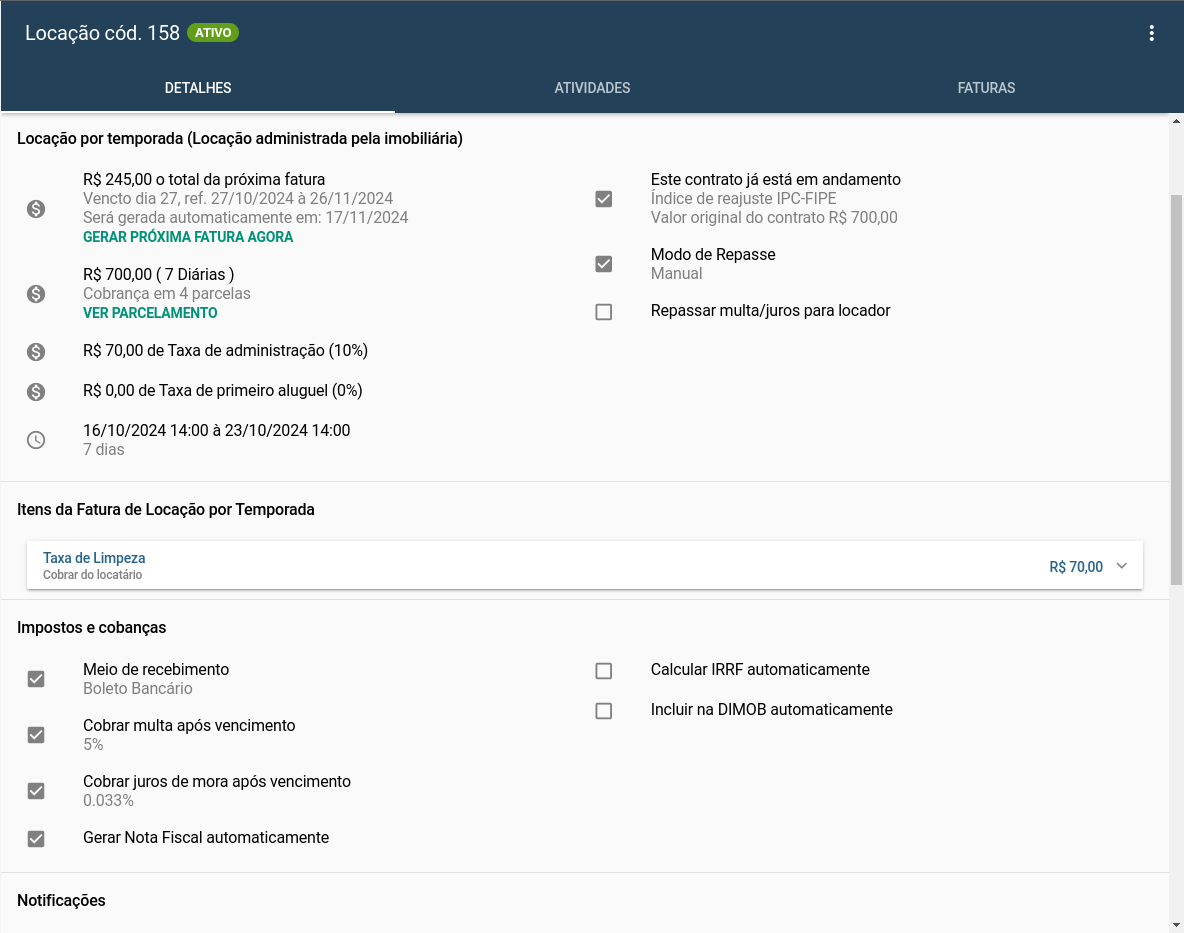This screenshot has width=1184, height=933.
Task: Click the clock icon beside rental period
Action: click(35, 440)
